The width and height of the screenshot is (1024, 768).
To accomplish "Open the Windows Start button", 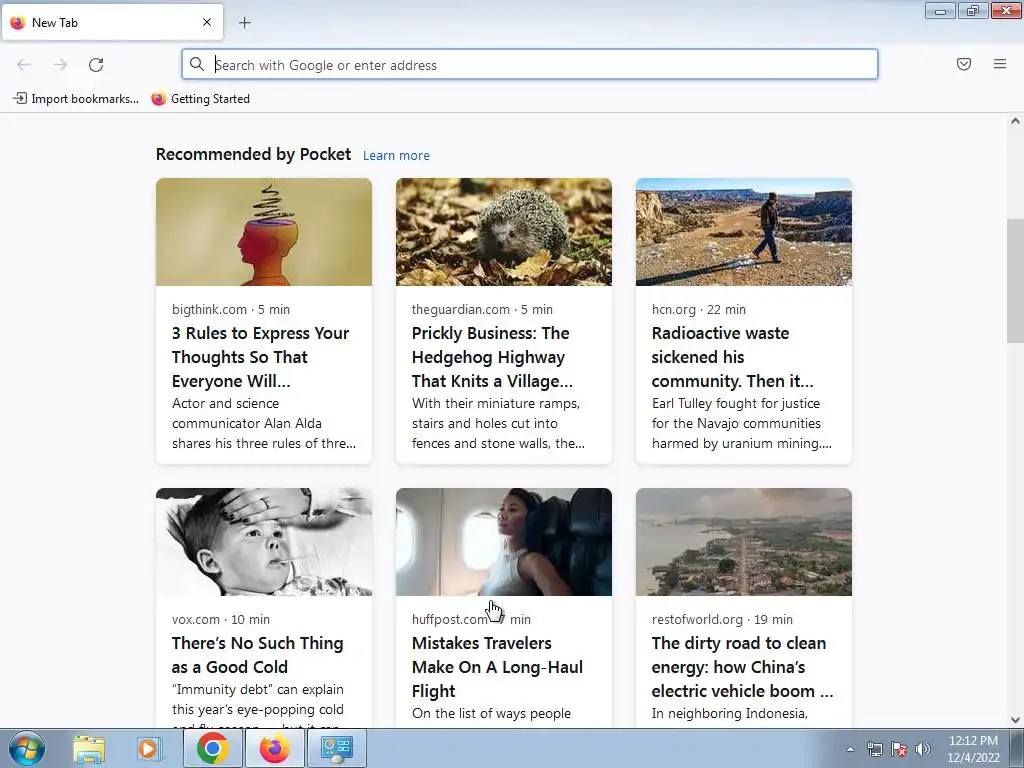I will click(27, 748).
